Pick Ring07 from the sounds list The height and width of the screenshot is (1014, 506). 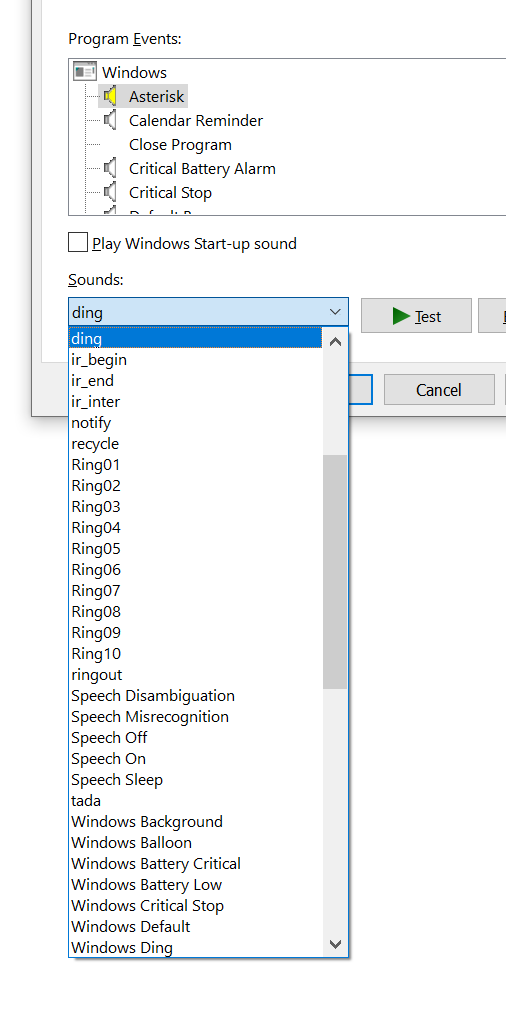coord(195,590)
